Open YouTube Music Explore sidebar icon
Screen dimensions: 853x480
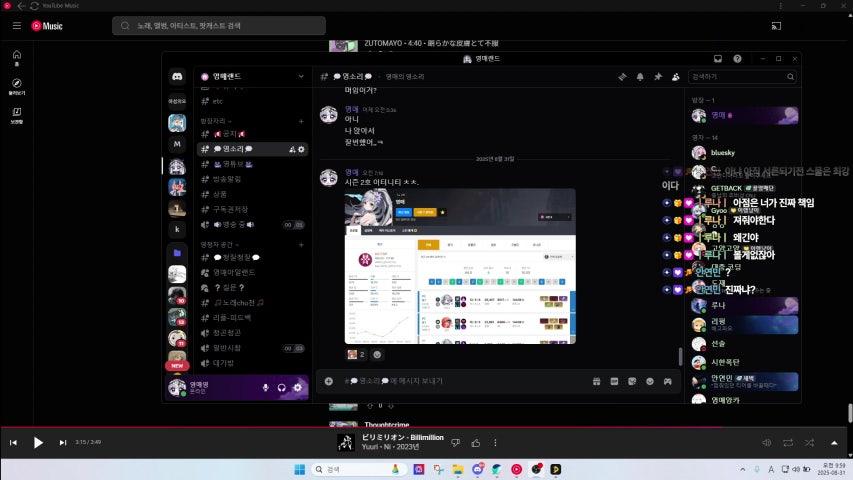pos(17,86)
